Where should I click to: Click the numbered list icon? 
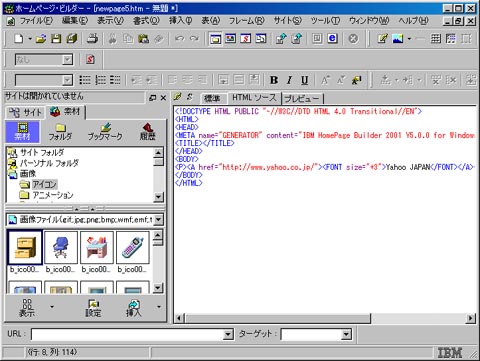pos(100,80)
